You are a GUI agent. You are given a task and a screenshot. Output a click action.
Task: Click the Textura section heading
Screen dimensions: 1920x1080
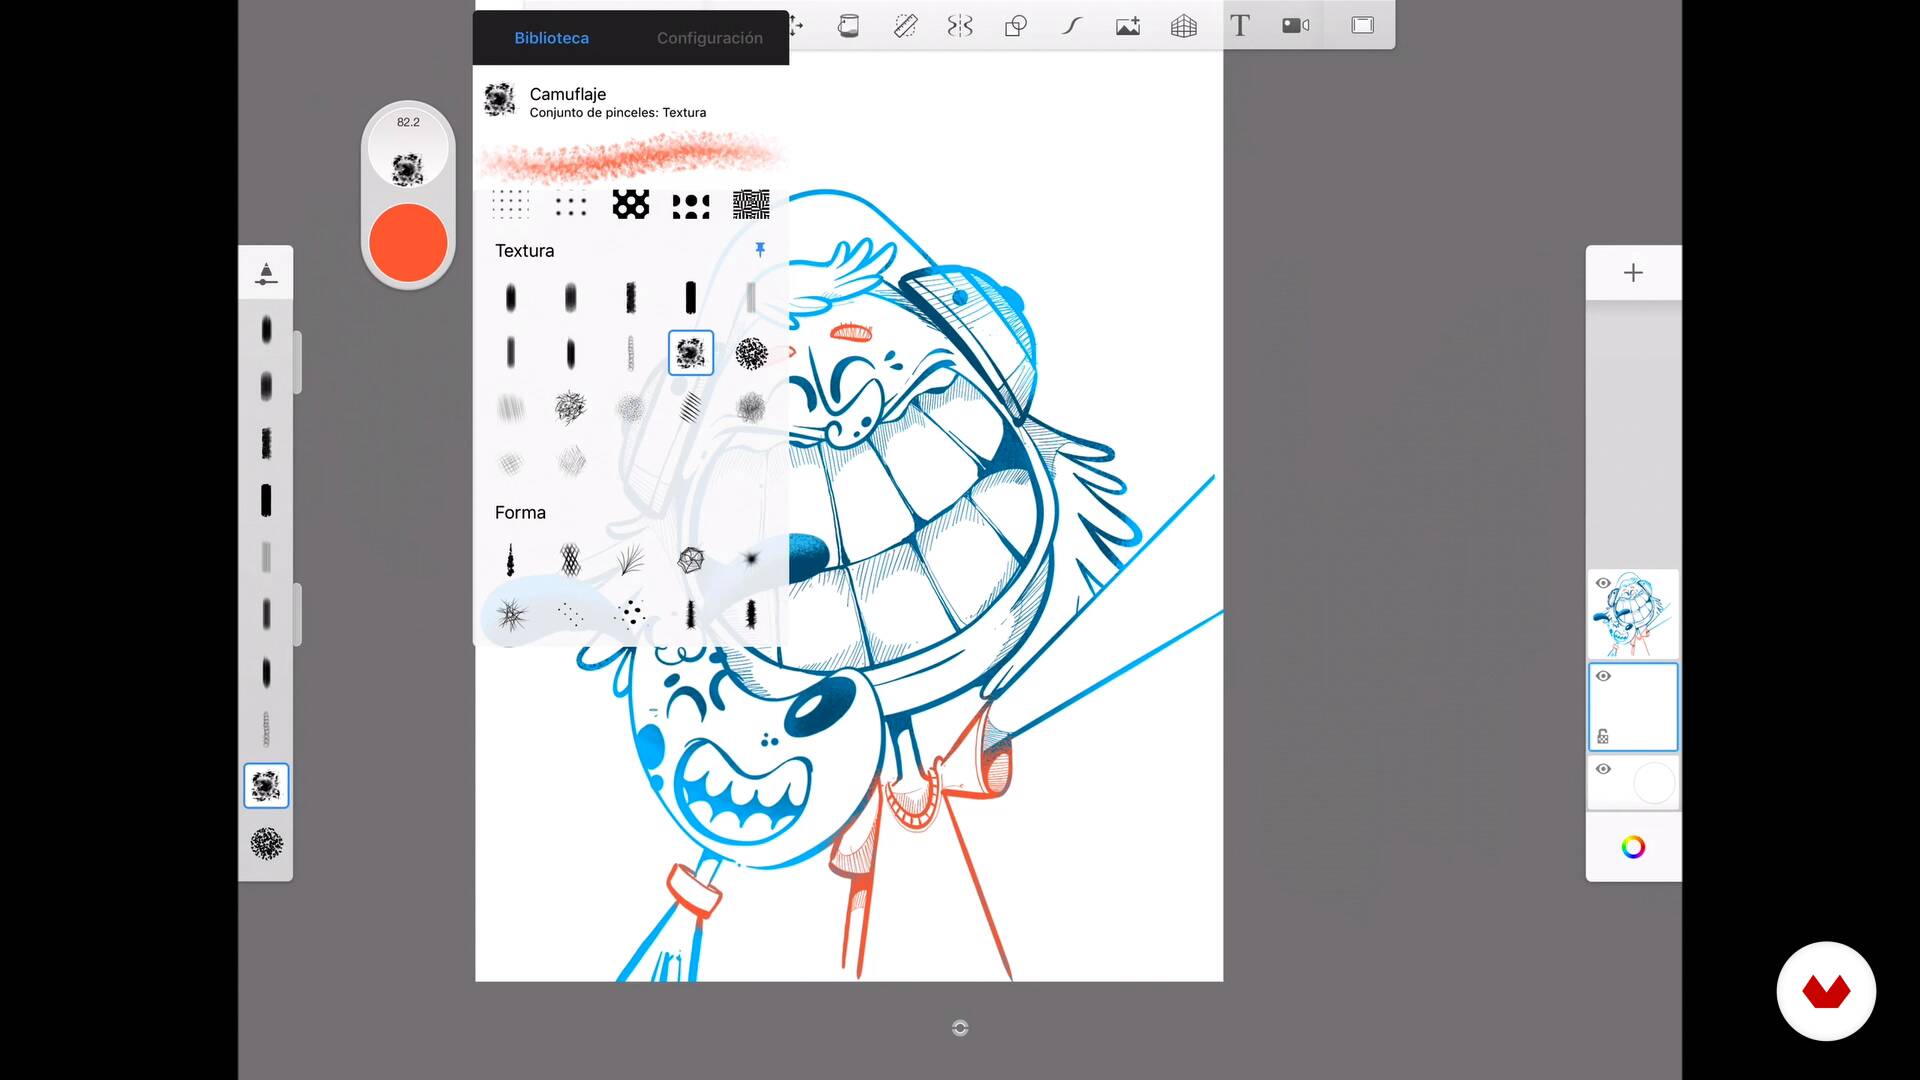tap(524, 251)
